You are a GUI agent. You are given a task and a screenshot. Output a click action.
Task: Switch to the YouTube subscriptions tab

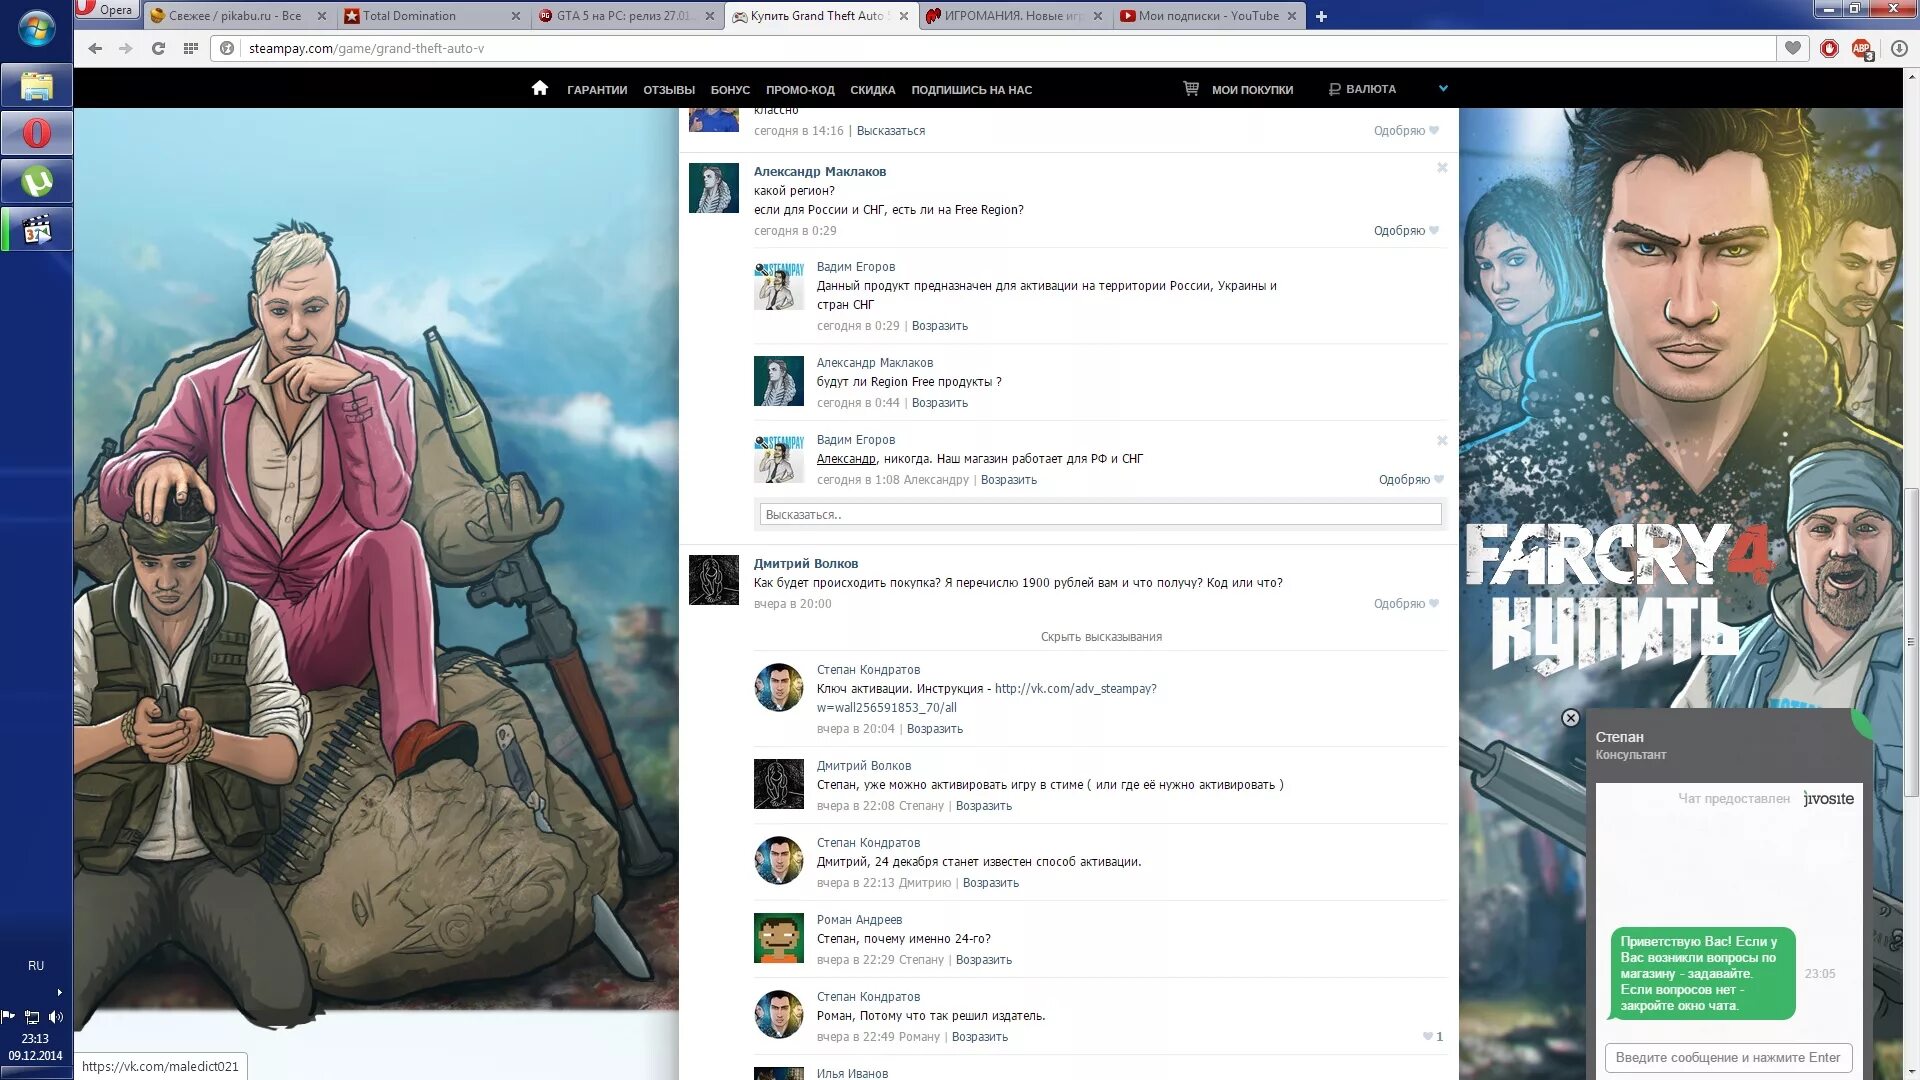1208,16
